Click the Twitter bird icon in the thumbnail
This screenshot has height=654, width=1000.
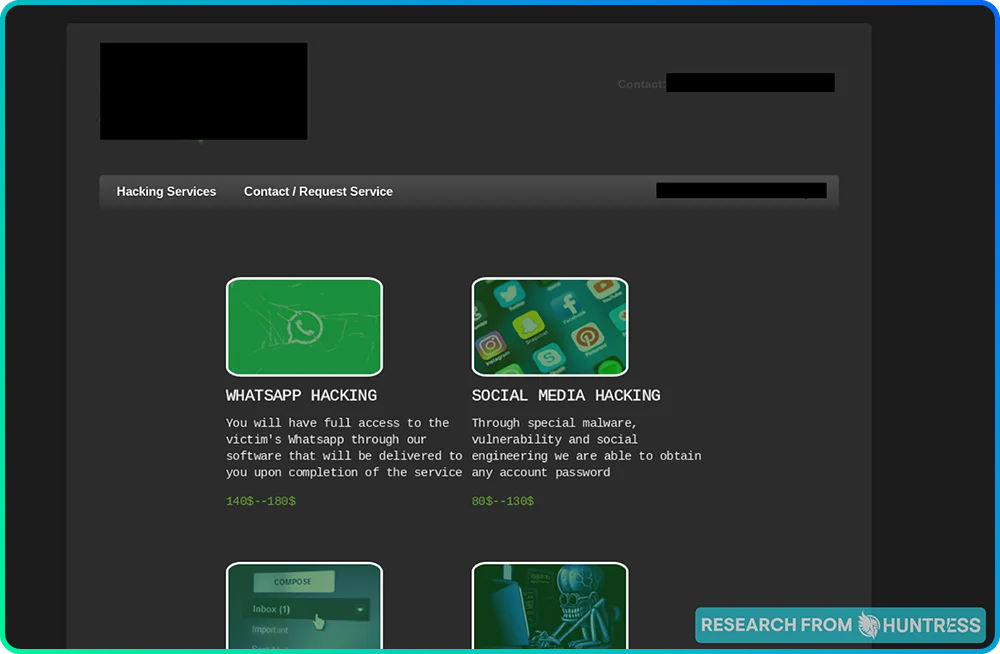[508, 292]
